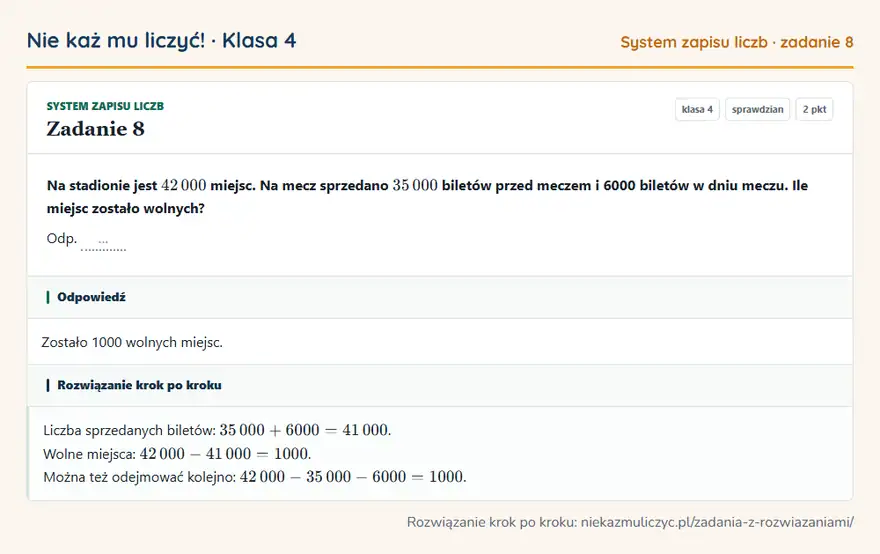Click the 'Wolne miejsca' equation line

coord(177,454)
